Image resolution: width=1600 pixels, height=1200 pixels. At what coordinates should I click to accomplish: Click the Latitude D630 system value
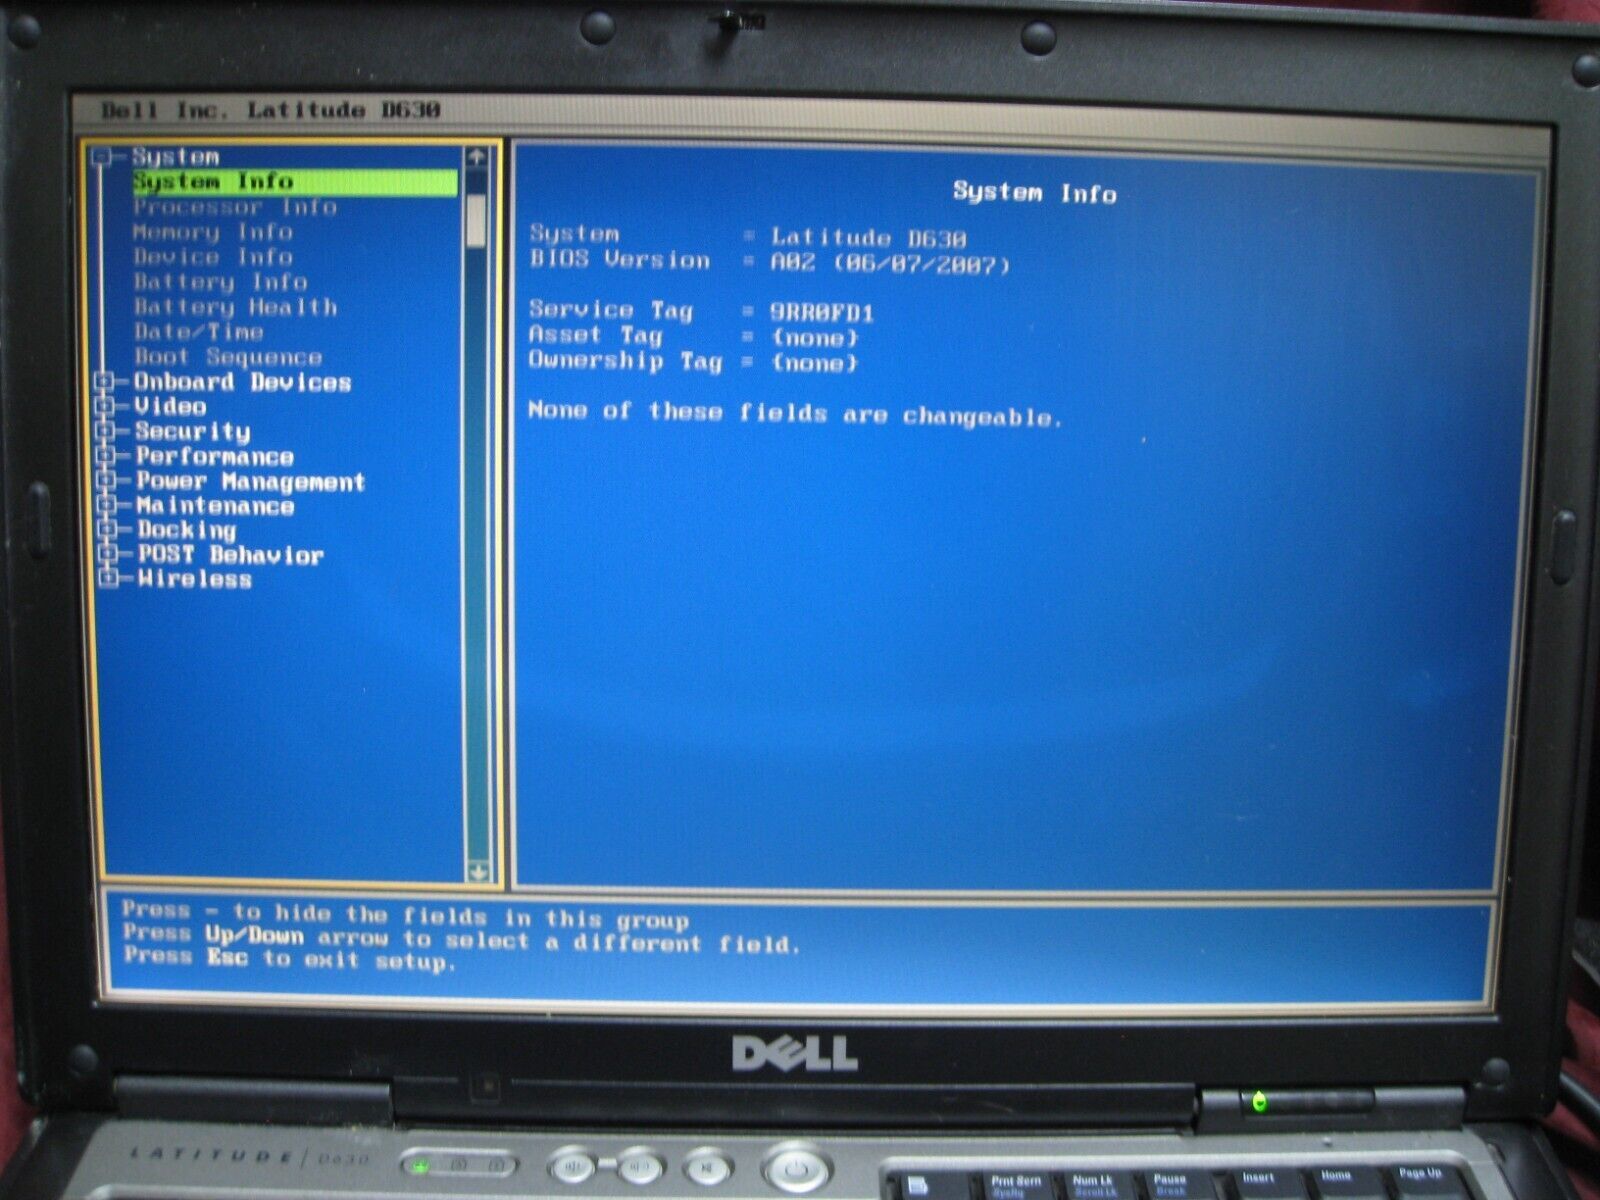(868, 238)
